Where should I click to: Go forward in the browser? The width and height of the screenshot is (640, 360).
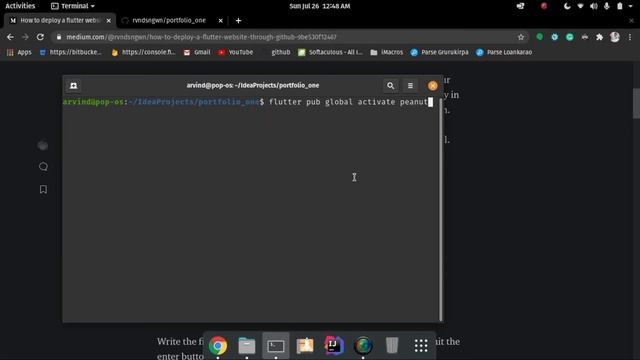[x=25, y=37]
